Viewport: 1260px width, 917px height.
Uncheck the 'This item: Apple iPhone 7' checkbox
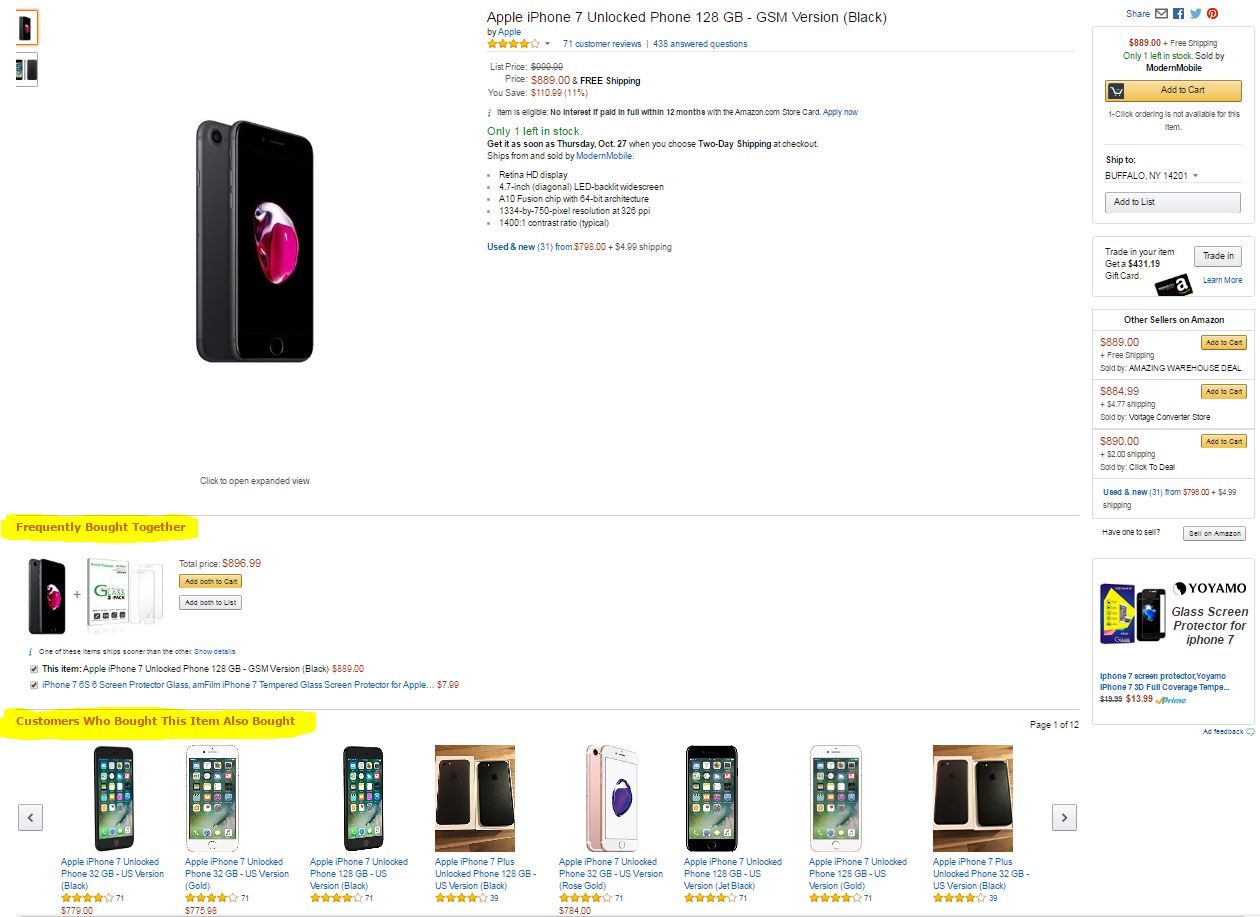coord(35,669)
